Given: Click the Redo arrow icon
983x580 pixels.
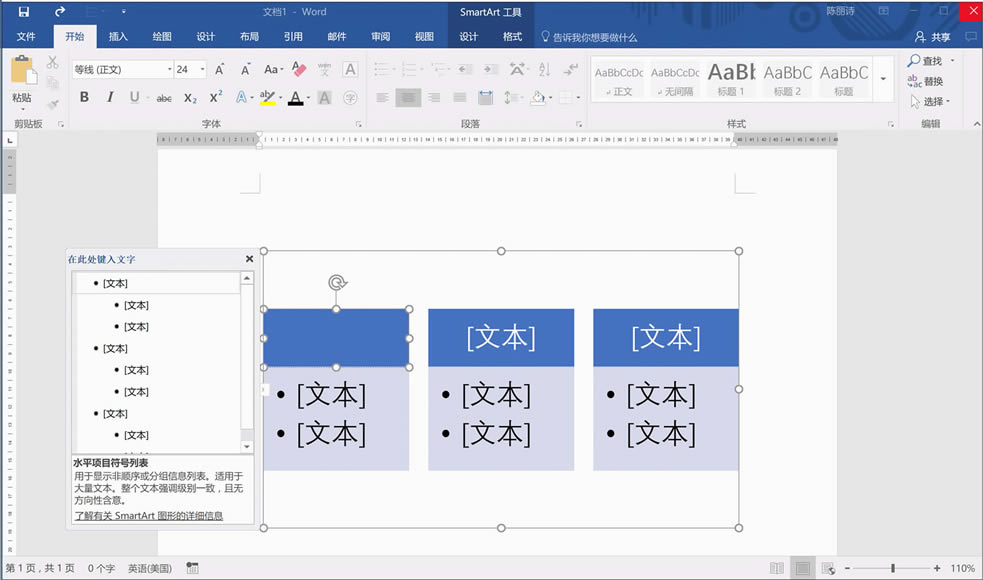Looking at the screenshot, I should pos(60,11).
